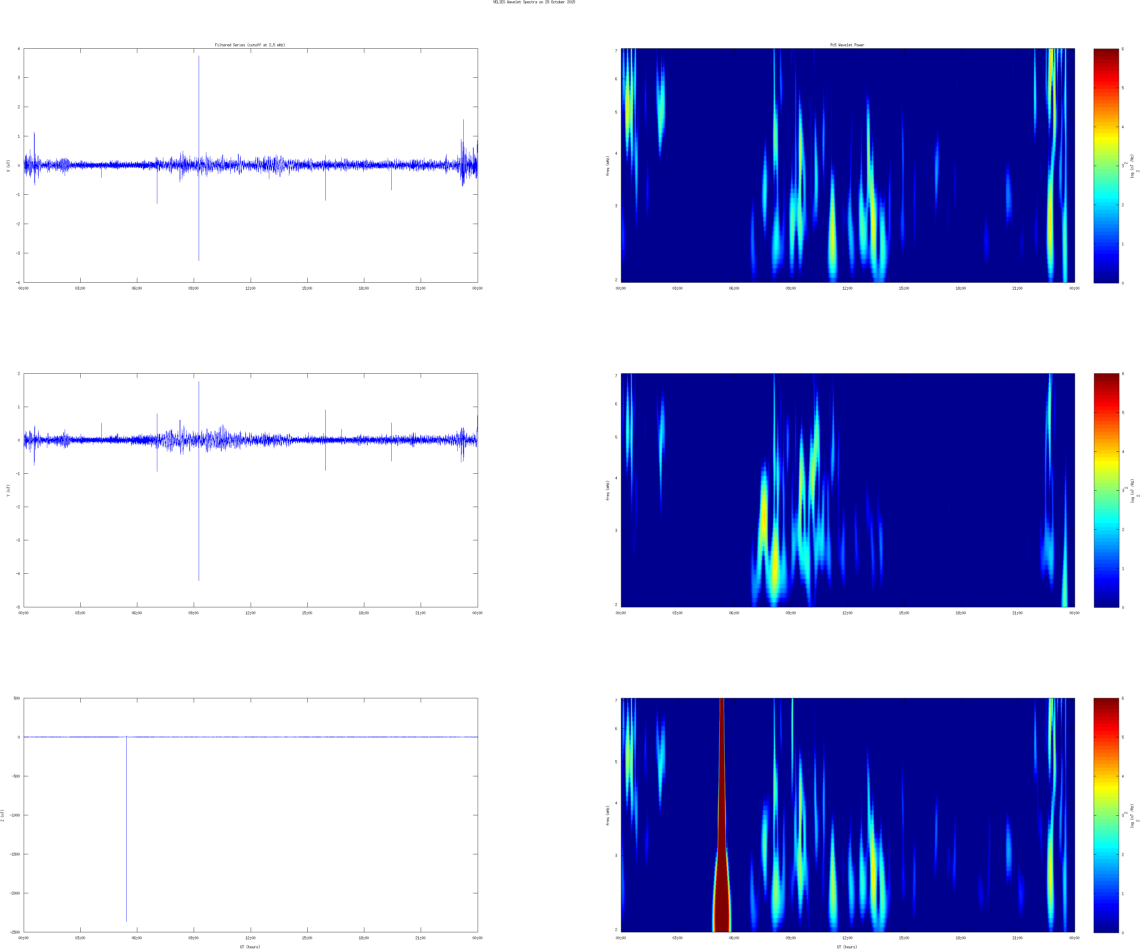The image size is (1140, 949).
Task: Click the Z (nT) vertical axis label
Action: (x=3, y=814)
